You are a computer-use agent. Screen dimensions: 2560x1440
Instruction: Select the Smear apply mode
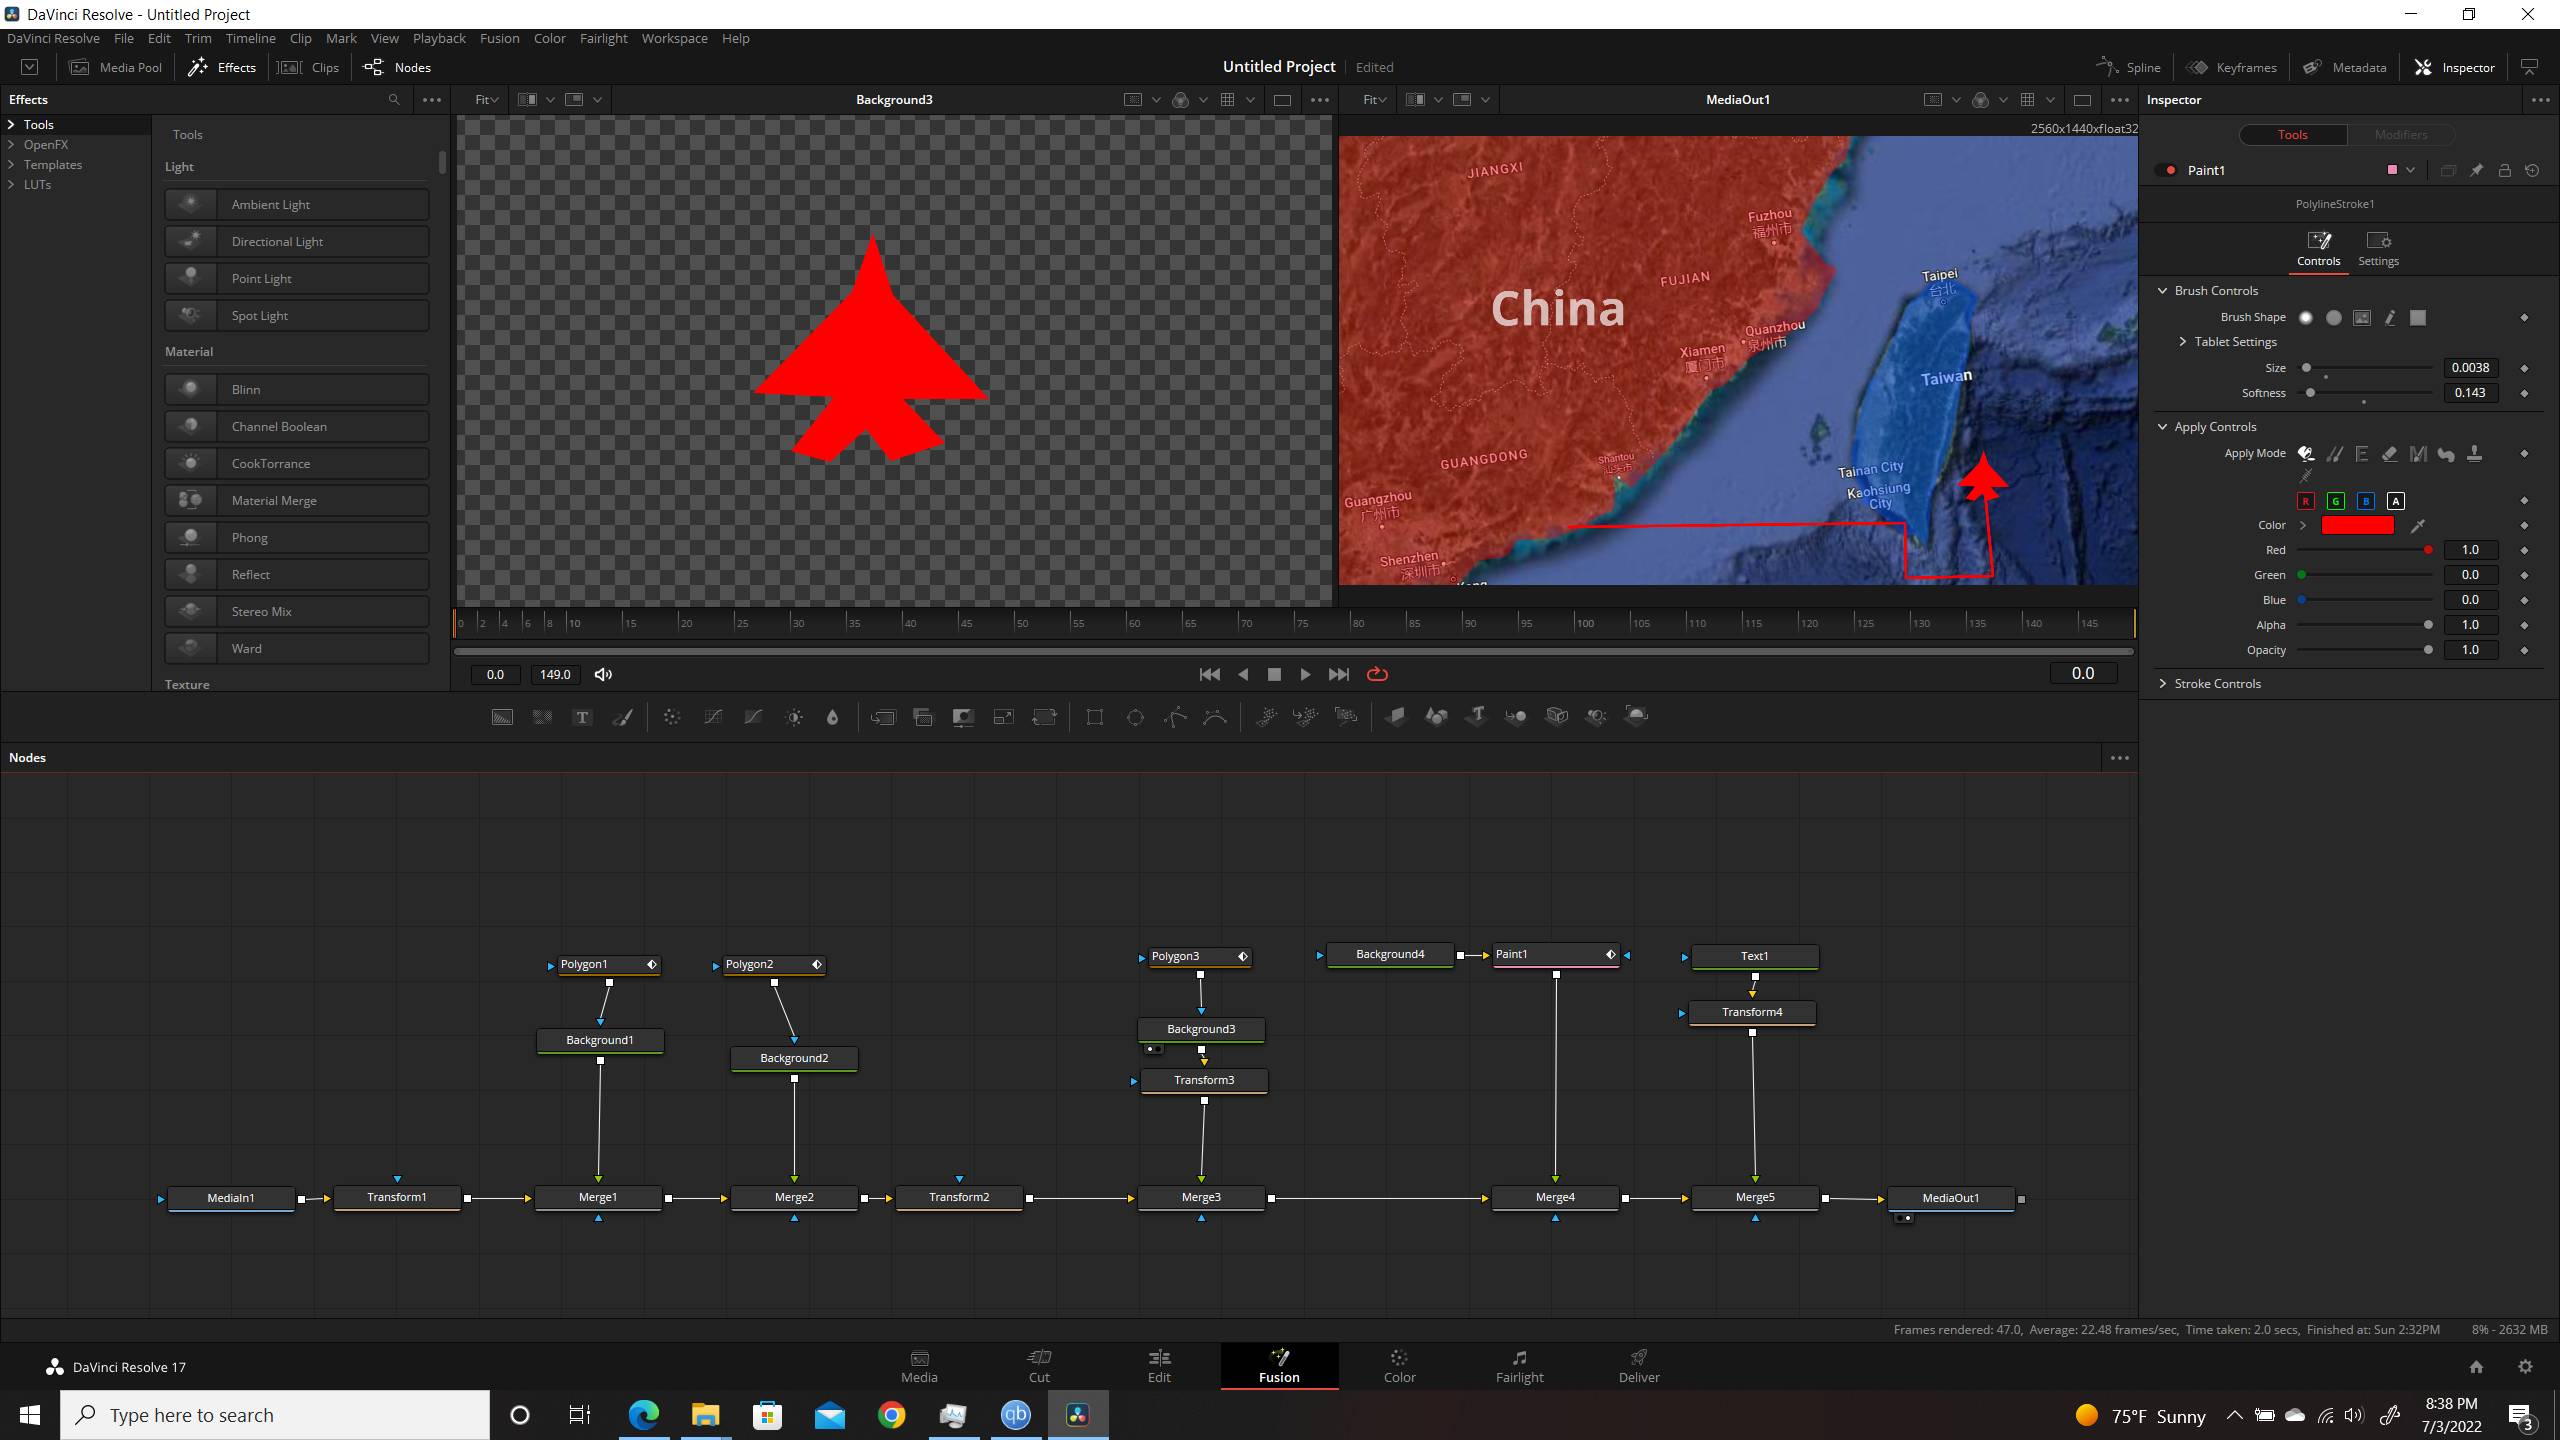point(2446,454)
